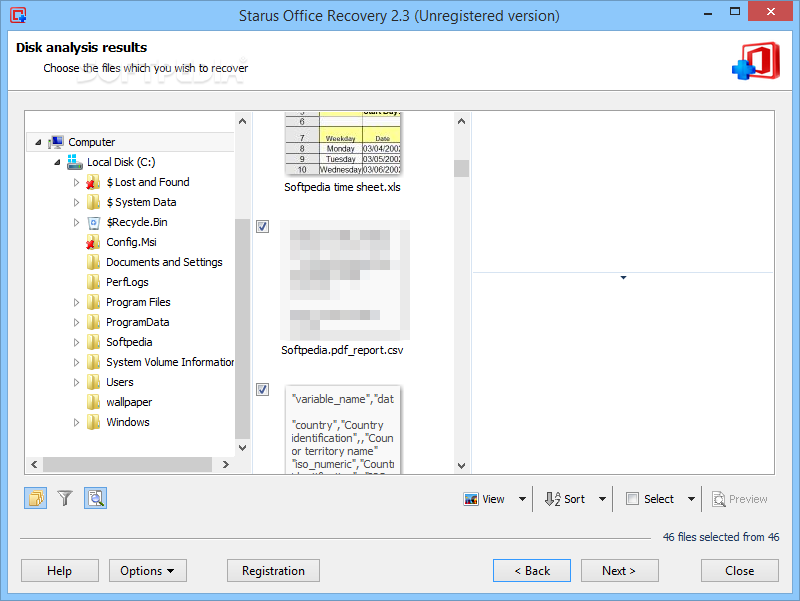Select the Softpedia time sheet.xls thumbnail

pyautogui.click(x=343, y=143)
